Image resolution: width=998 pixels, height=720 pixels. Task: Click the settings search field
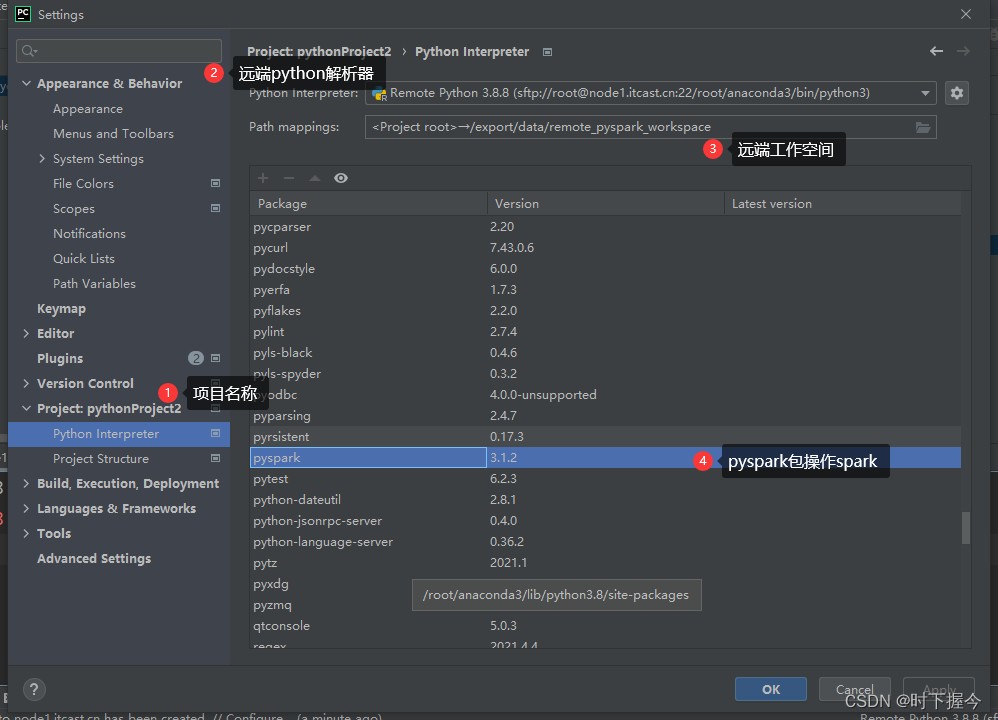pos(119,51)
